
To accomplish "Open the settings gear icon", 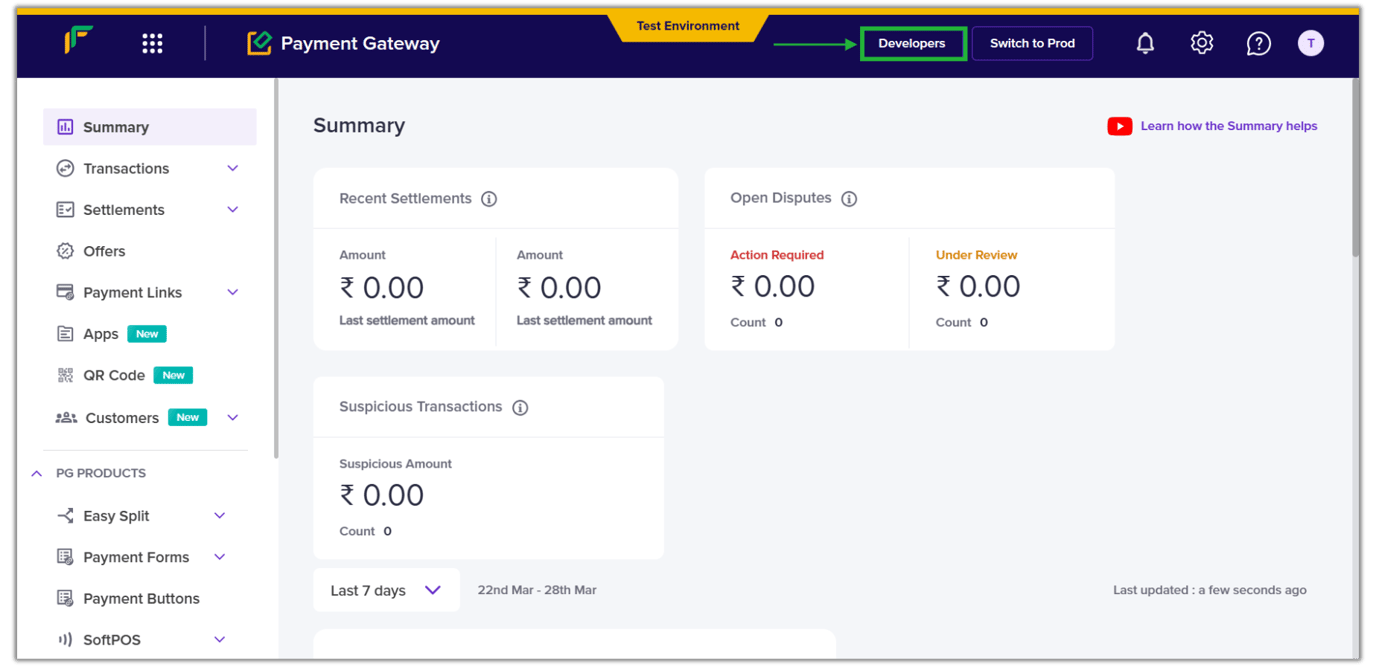I will (1202, 43).
